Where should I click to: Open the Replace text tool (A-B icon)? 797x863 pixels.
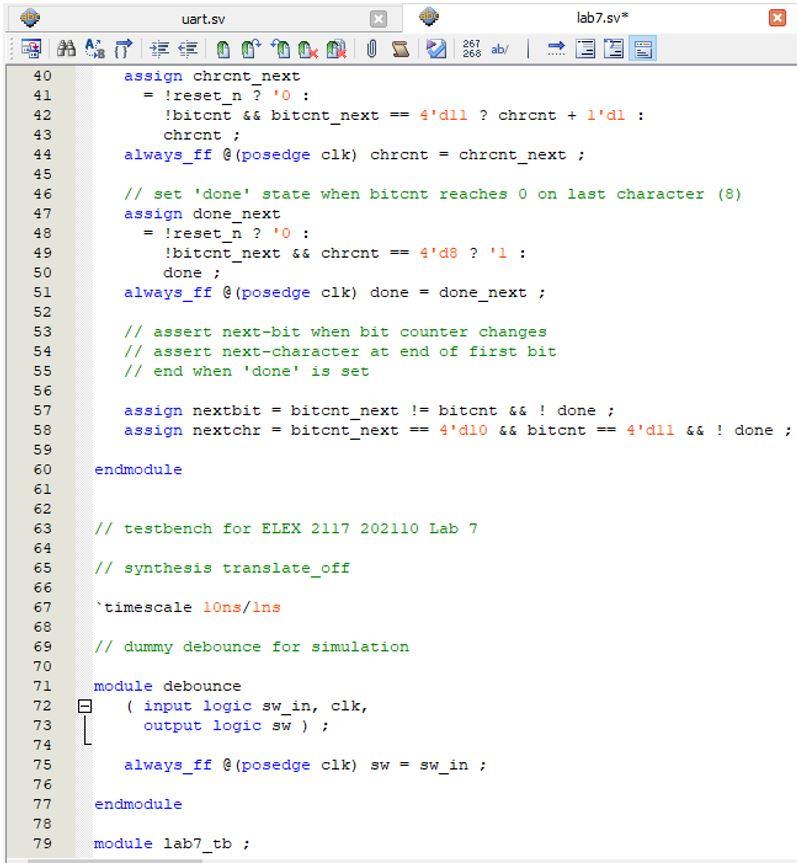point(95,49)
